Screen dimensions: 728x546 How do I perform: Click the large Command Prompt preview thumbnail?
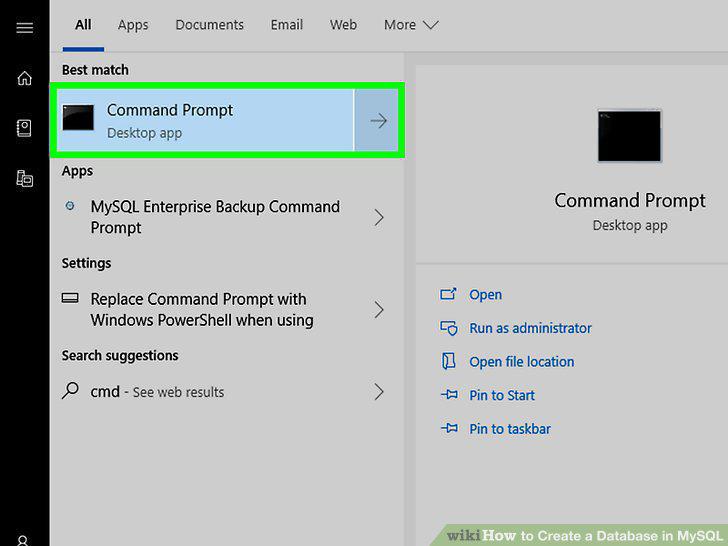pyautogui.click(x=630, y=136)
